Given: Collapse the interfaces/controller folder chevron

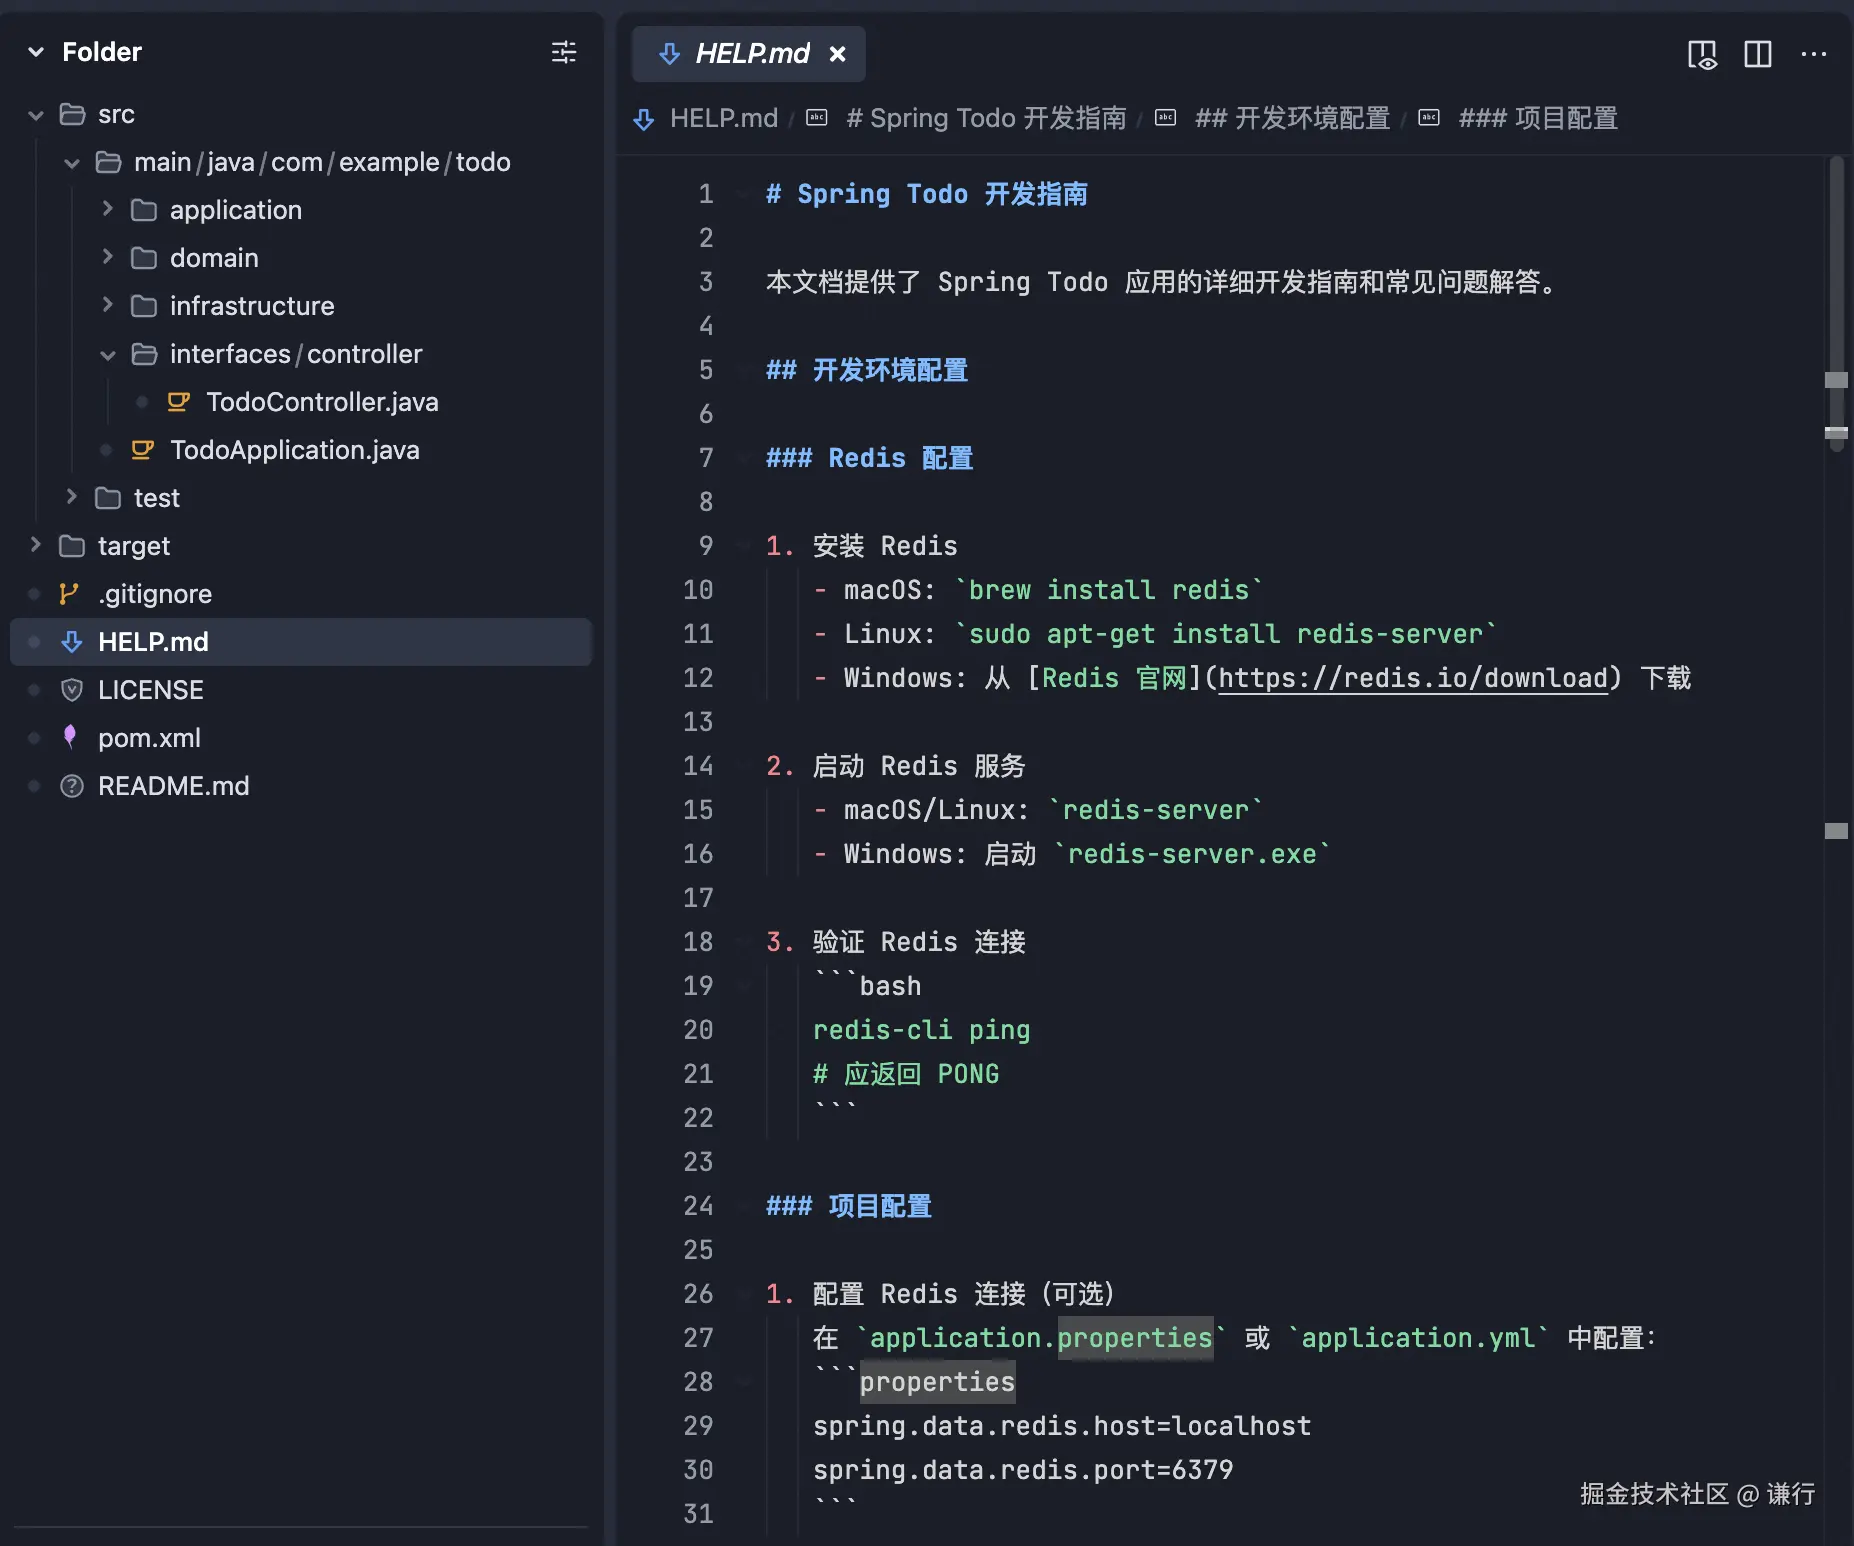Looking at the screenshot, I should coord(108,355).
